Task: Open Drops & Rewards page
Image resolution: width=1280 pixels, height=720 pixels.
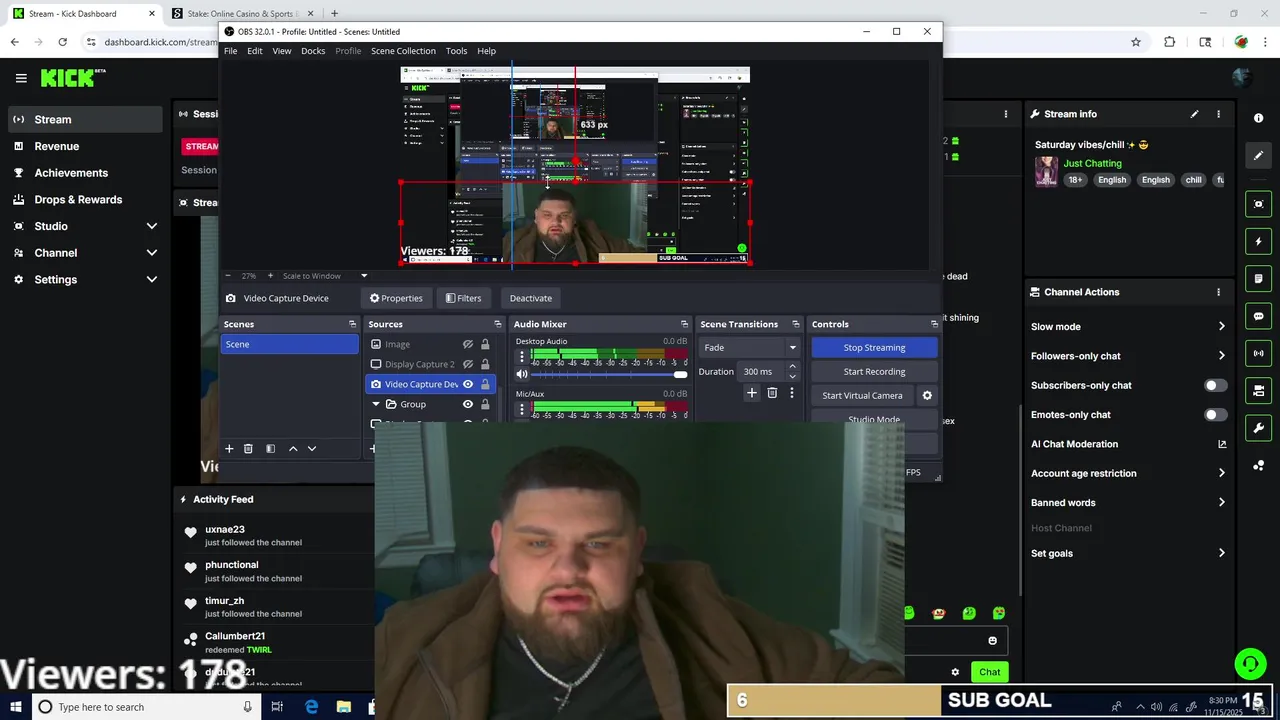Action: click(x=85, y=199)
